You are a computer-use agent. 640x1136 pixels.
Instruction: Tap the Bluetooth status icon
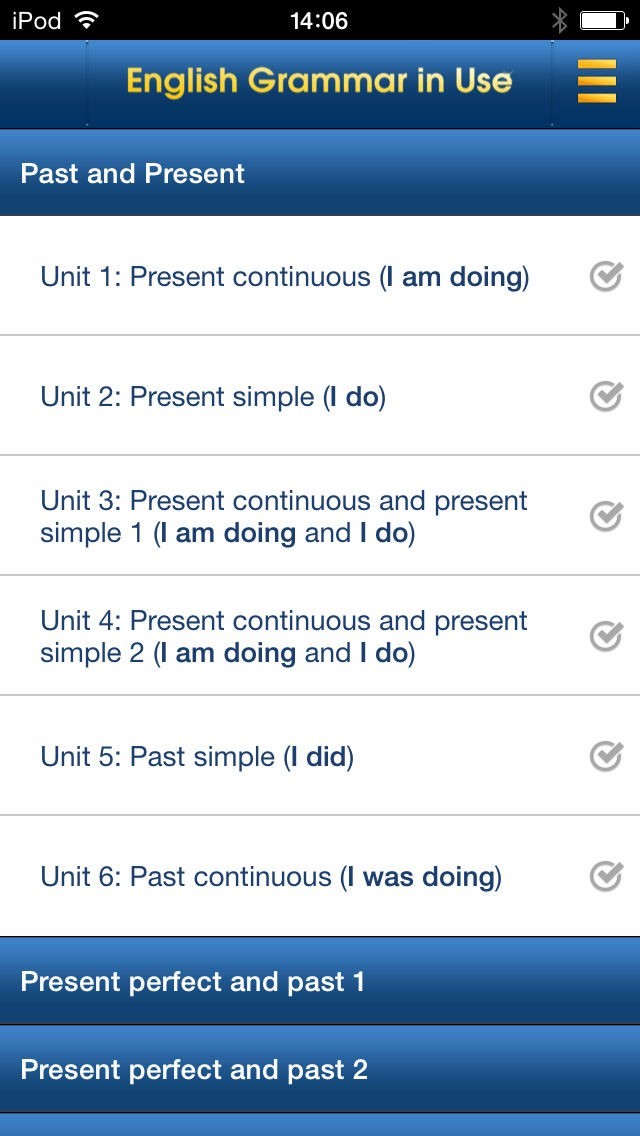click(559, 20)
